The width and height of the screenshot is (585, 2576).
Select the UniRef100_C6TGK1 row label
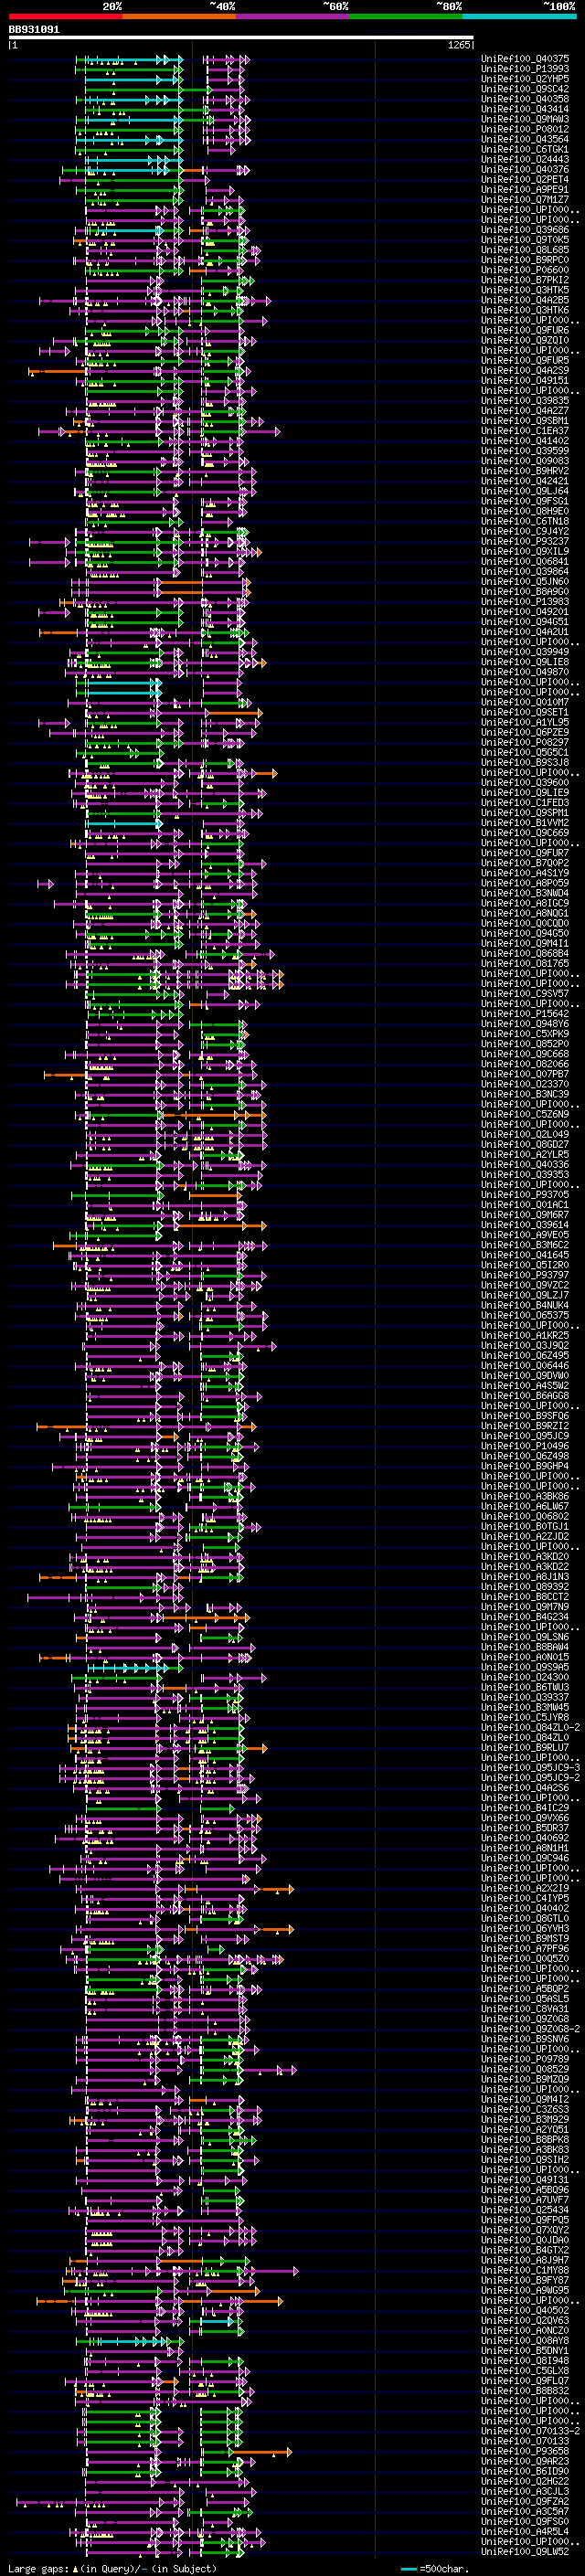525,149
